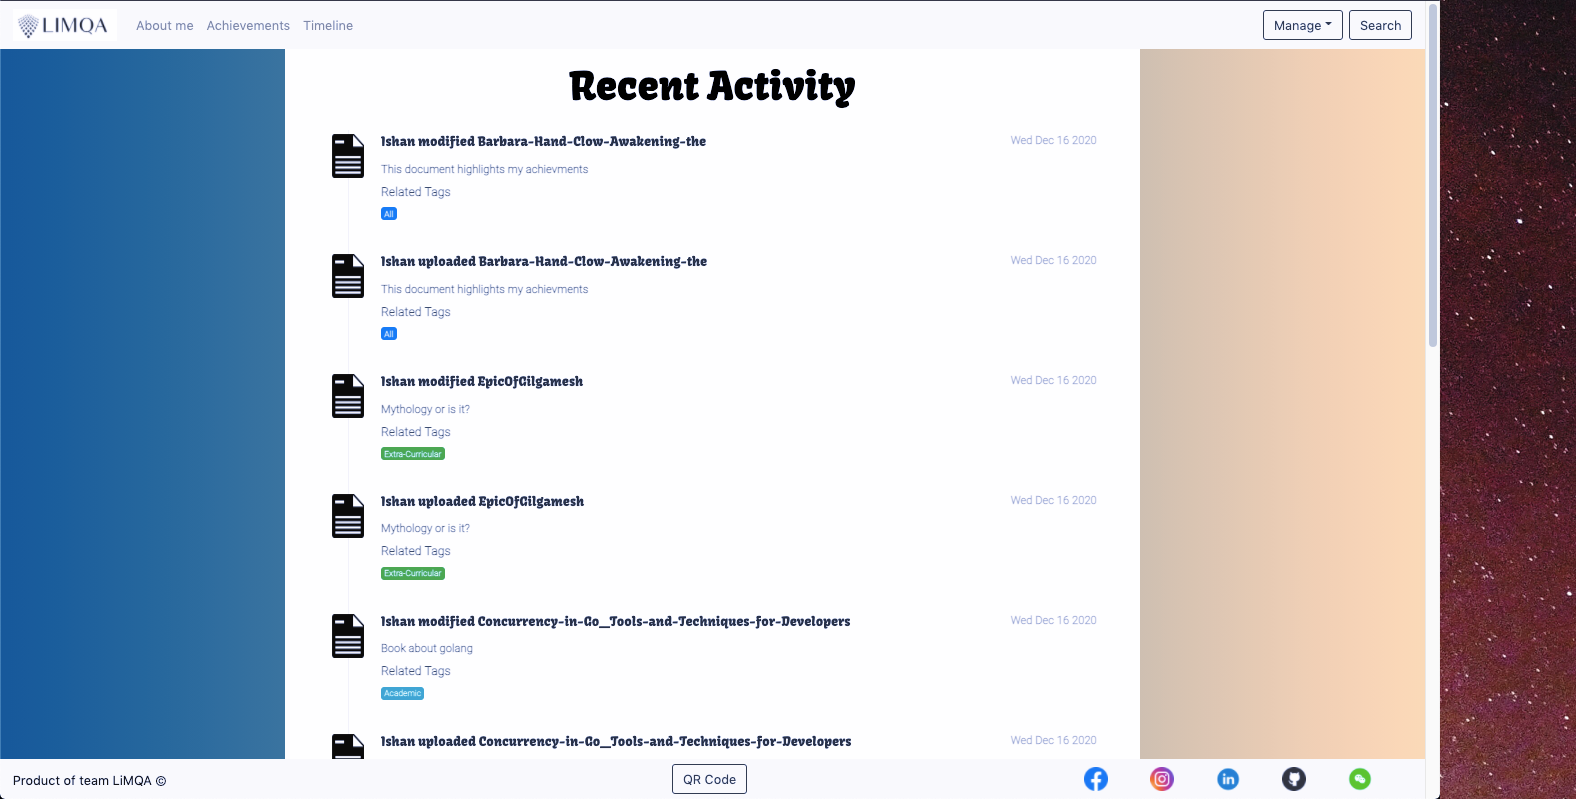
Task: Click document icon for modified Barbara-Hand-Clow-Awakening-the
Action: tap(348, 156)
